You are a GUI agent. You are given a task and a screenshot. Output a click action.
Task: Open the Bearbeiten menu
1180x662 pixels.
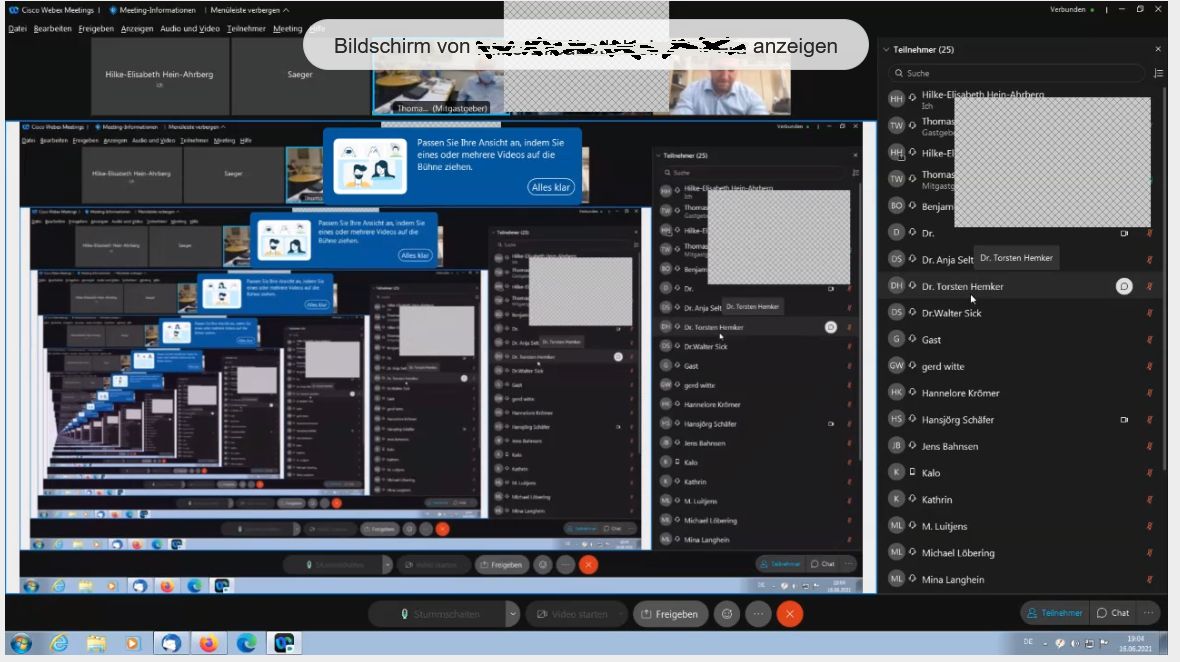(x=52, y=29)
